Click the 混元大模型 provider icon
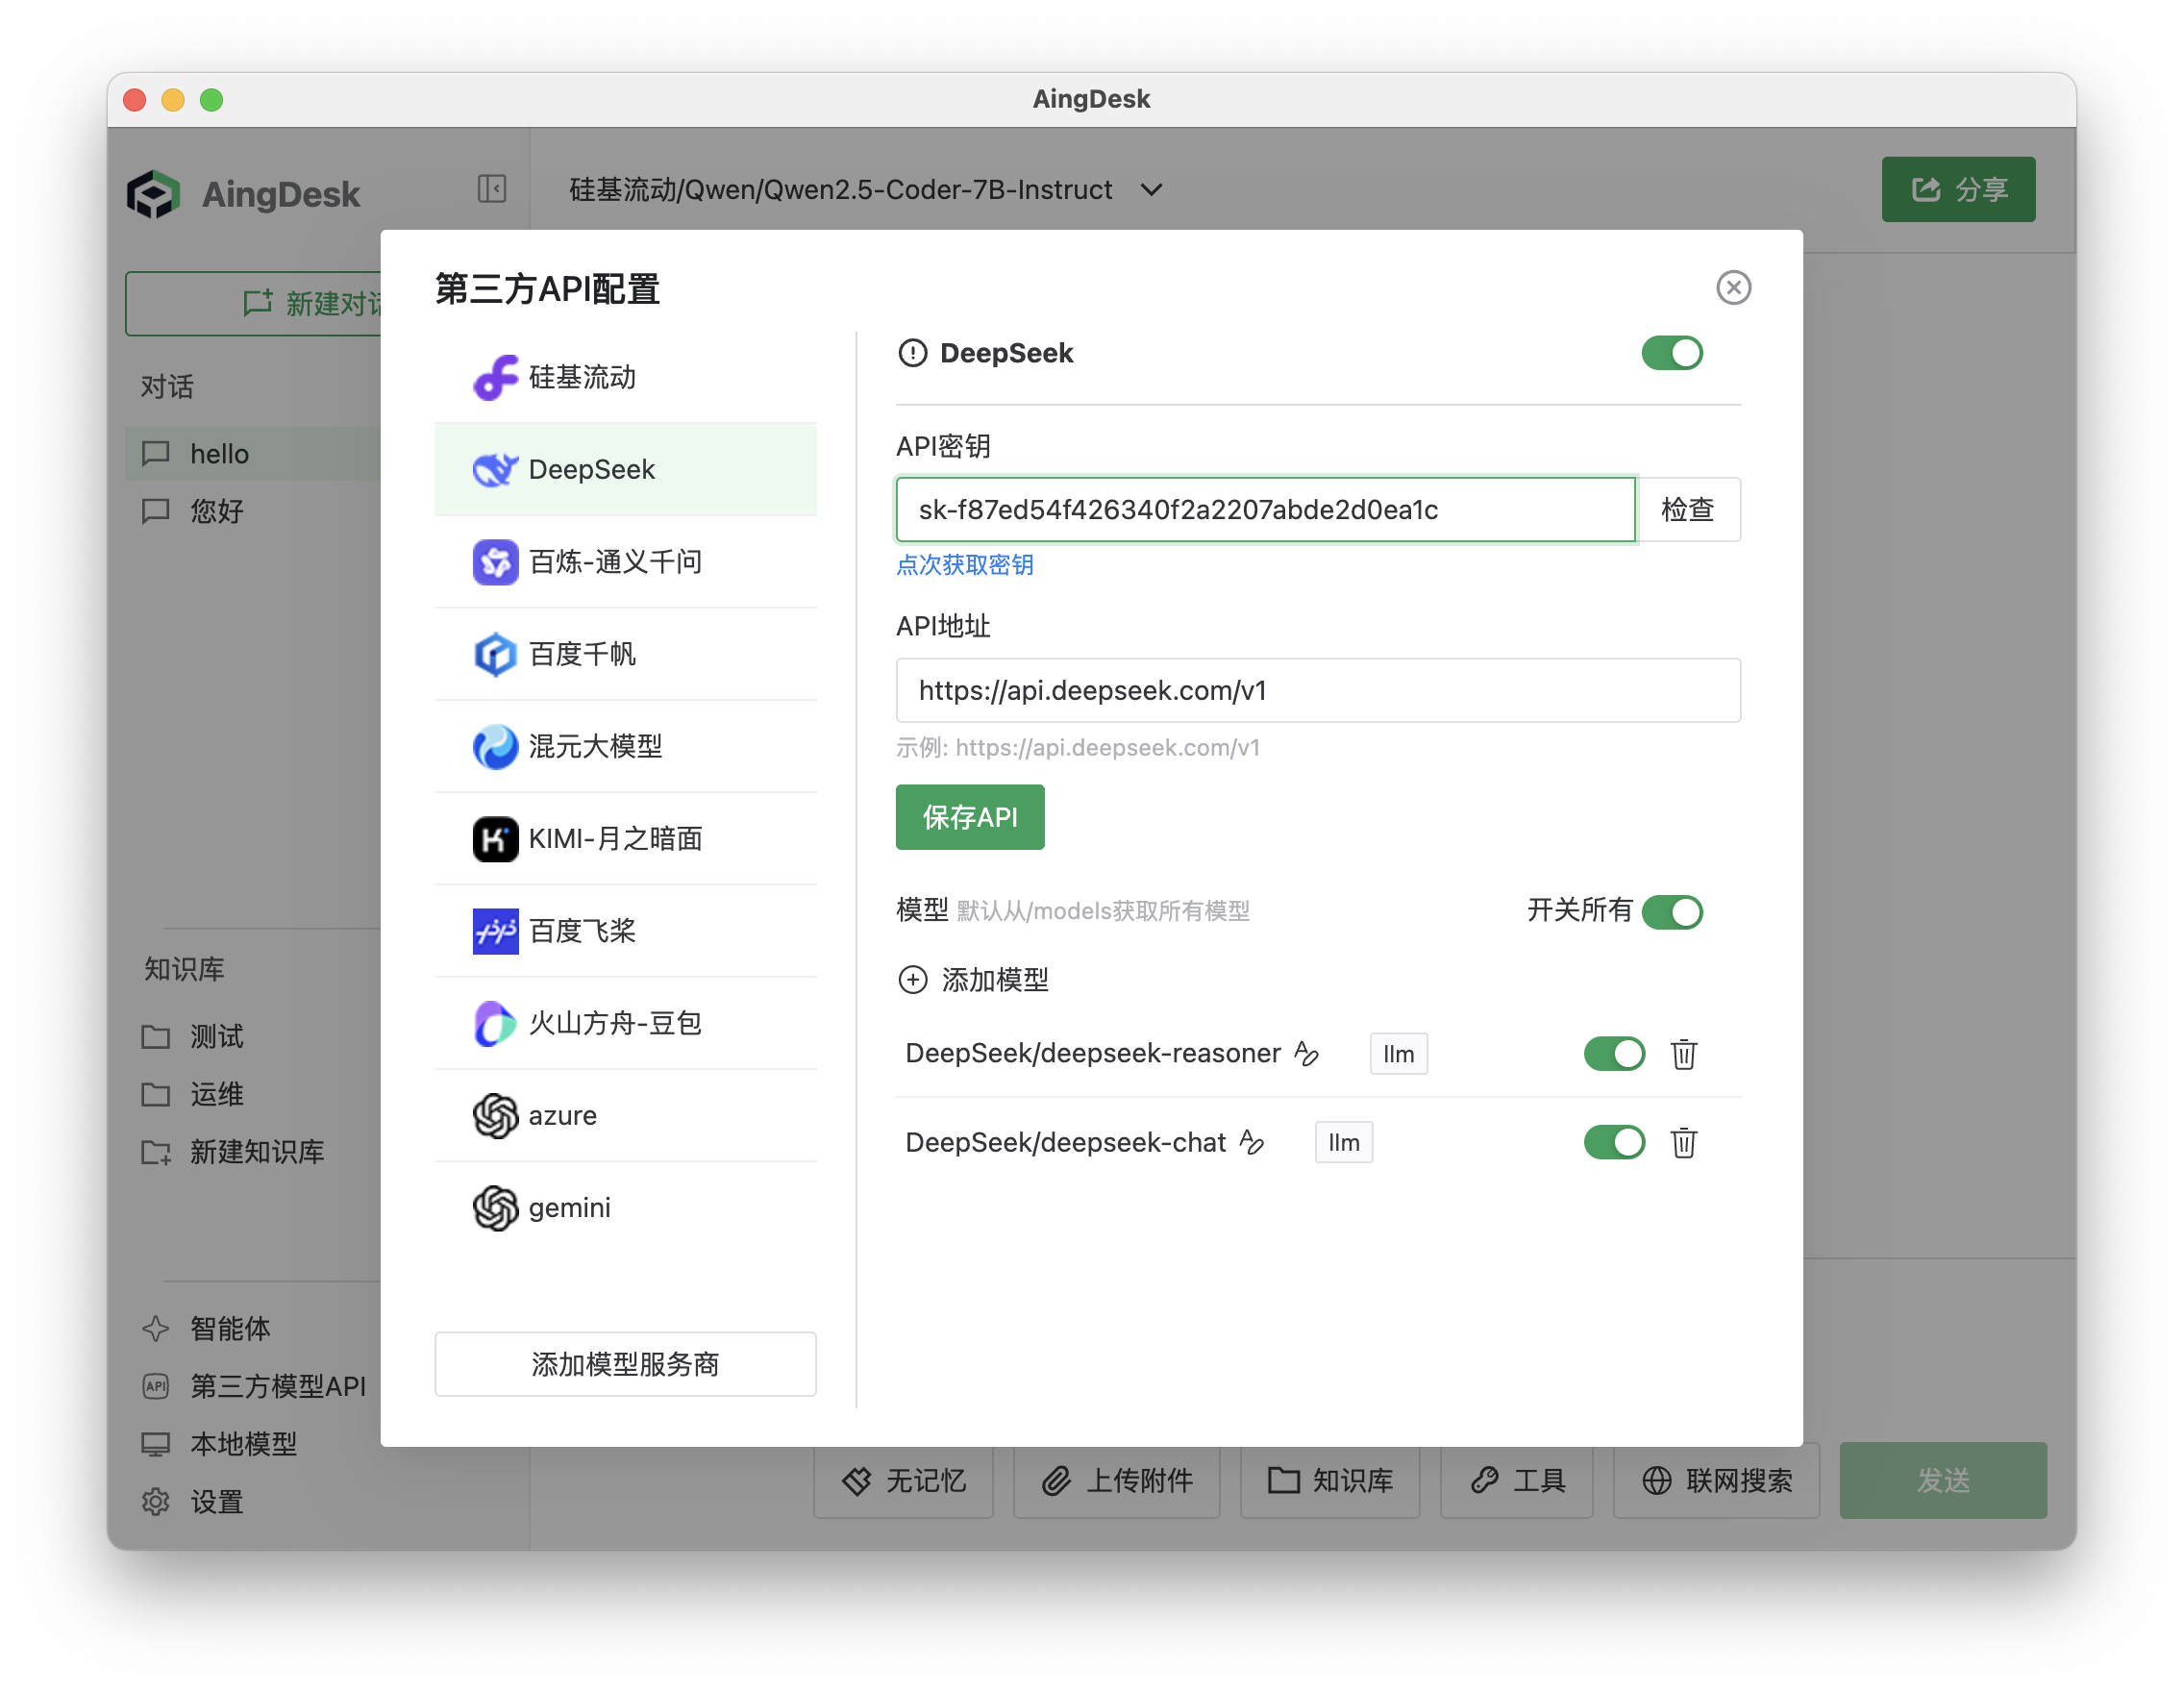Screen dimensions: 2184x1692 pos(494,747)
